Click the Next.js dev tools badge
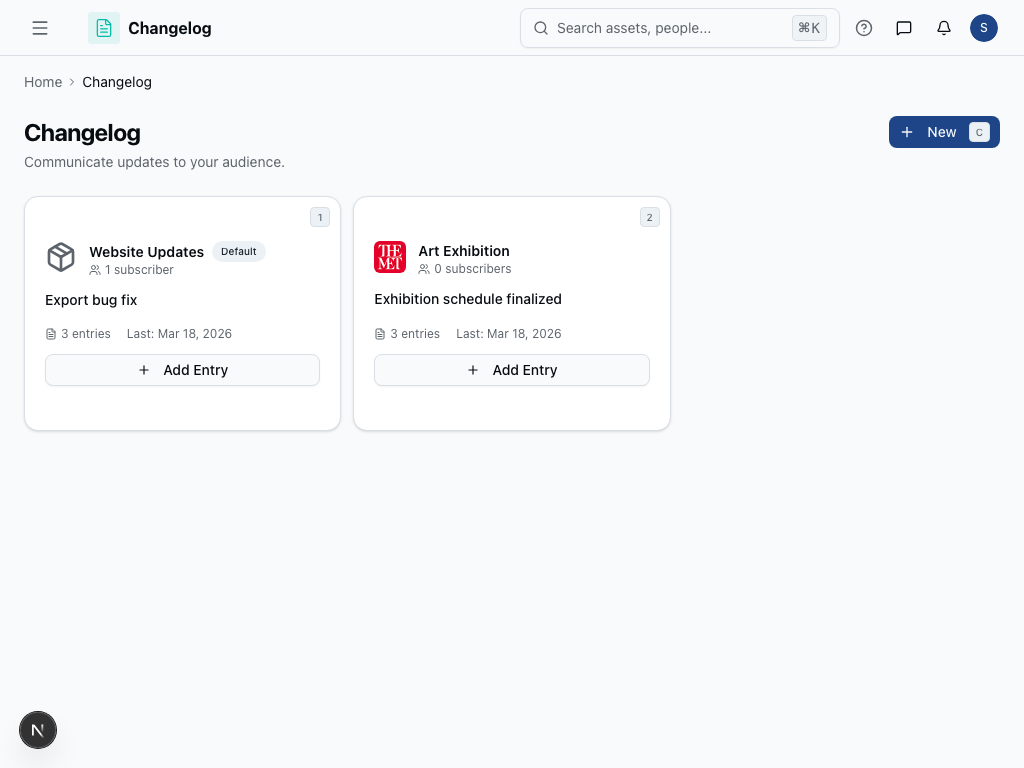Viewport: 1024px width, 768px height. point(38,731)
